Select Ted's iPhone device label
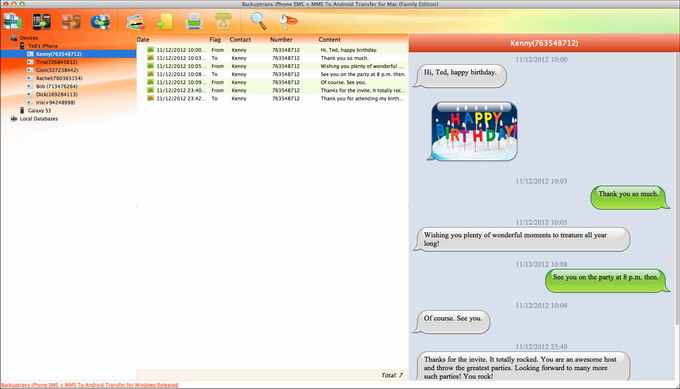 (x=42, y=46)
